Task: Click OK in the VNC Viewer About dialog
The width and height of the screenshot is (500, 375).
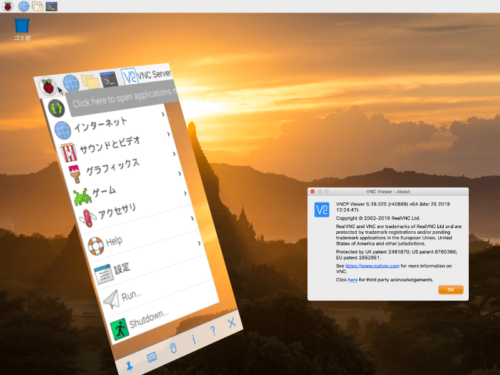Action: pyautogui.click(x=451, y=290)
